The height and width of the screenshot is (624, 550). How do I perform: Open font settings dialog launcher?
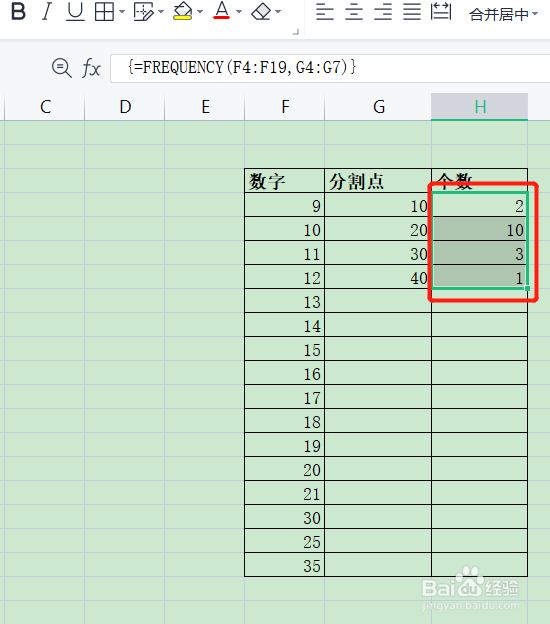click(296, 32)
